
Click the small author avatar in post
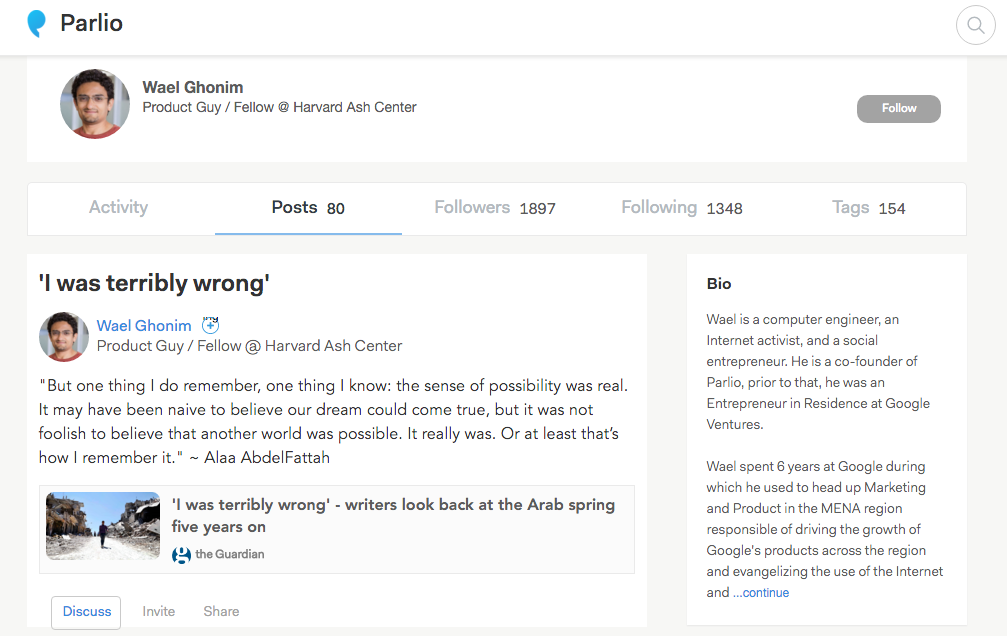64,336
